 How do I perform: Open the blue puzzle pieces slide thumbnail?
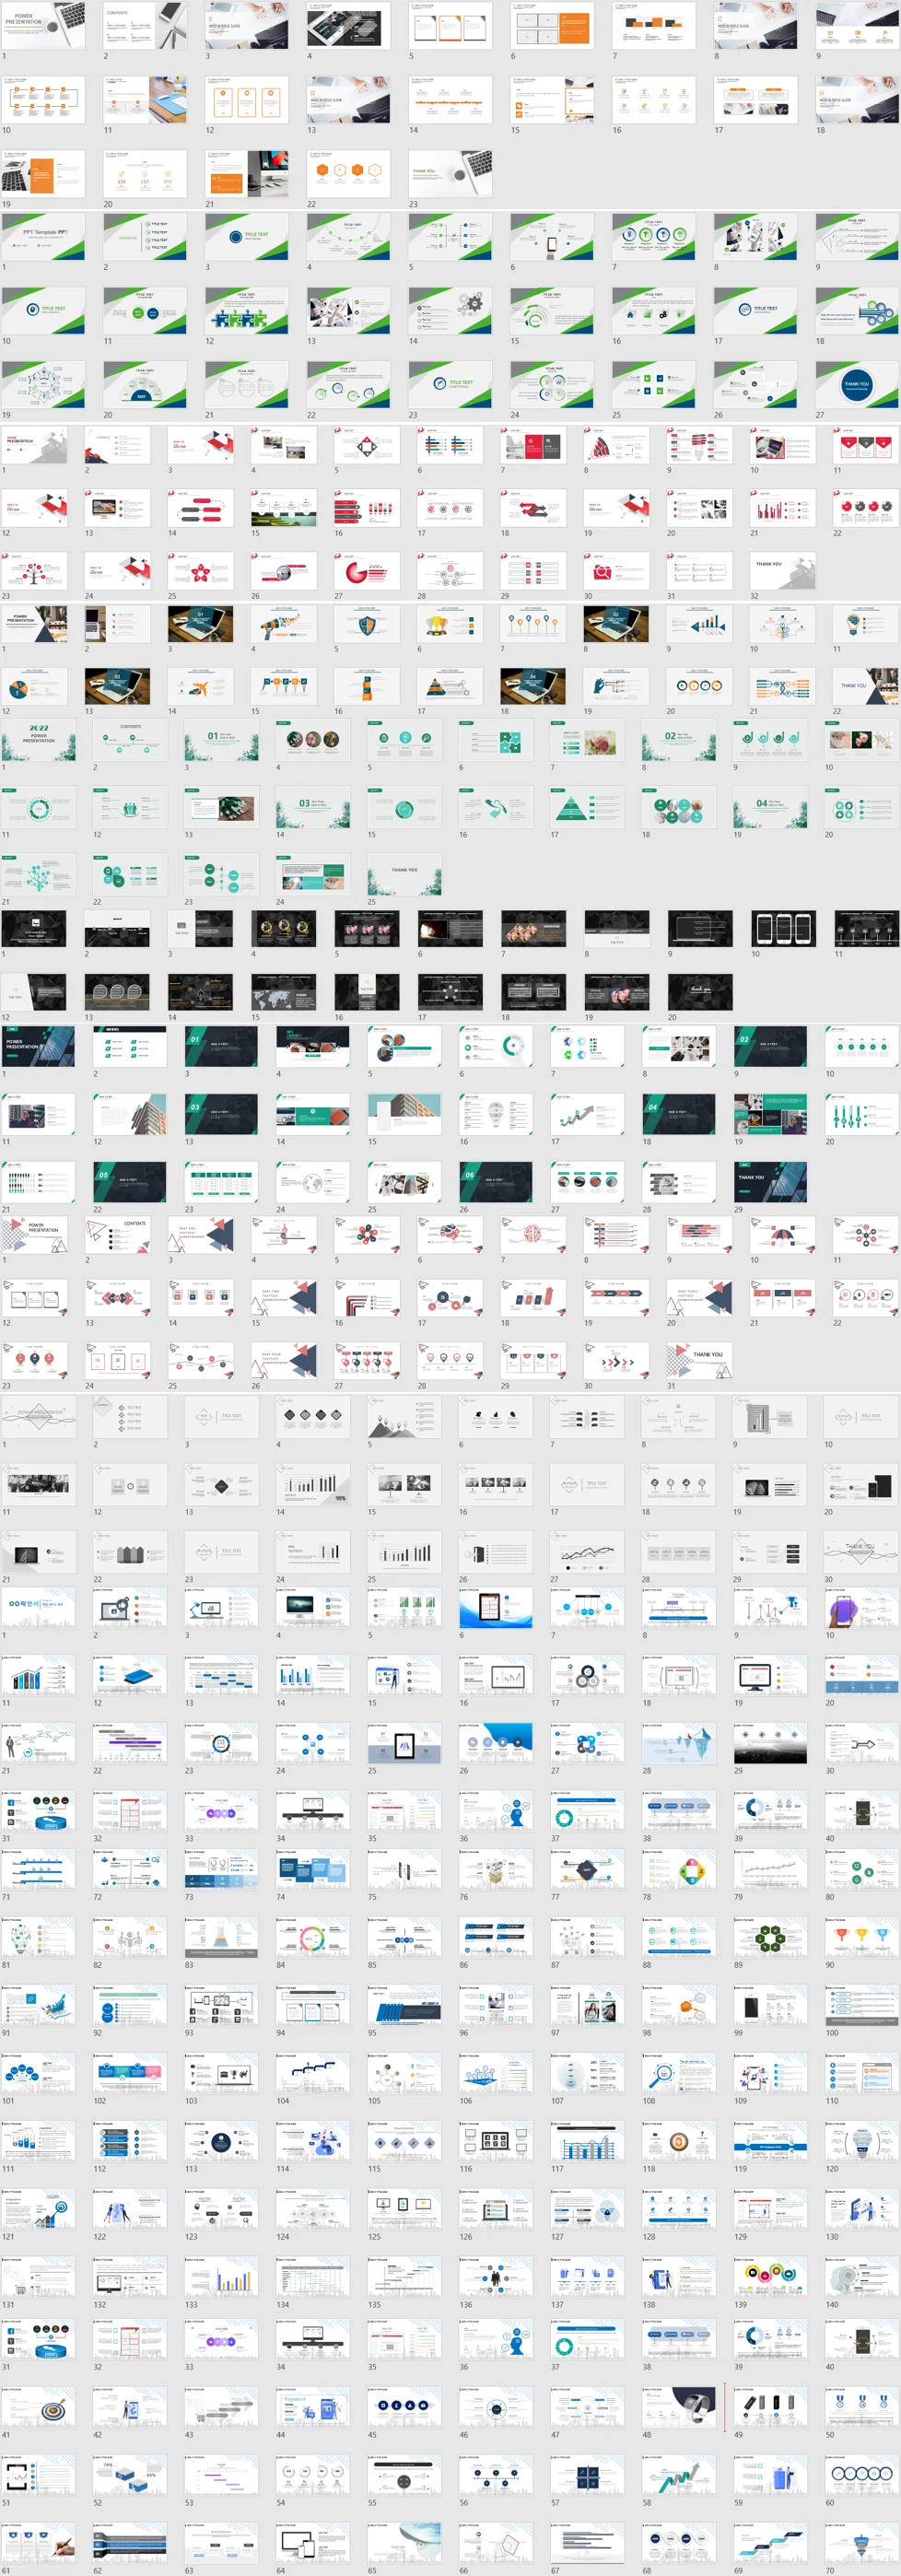[x=247, y=310]
